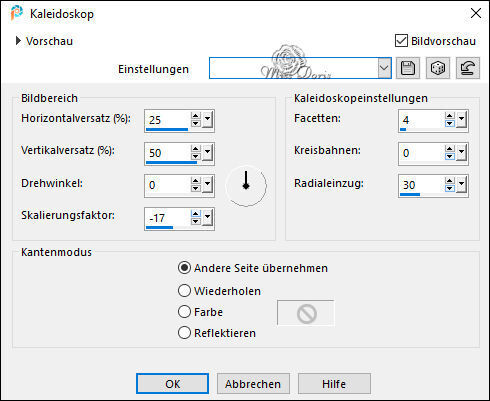
Task: Click the Drehwinkel rotation angle dial
Action: click(246, 186)
